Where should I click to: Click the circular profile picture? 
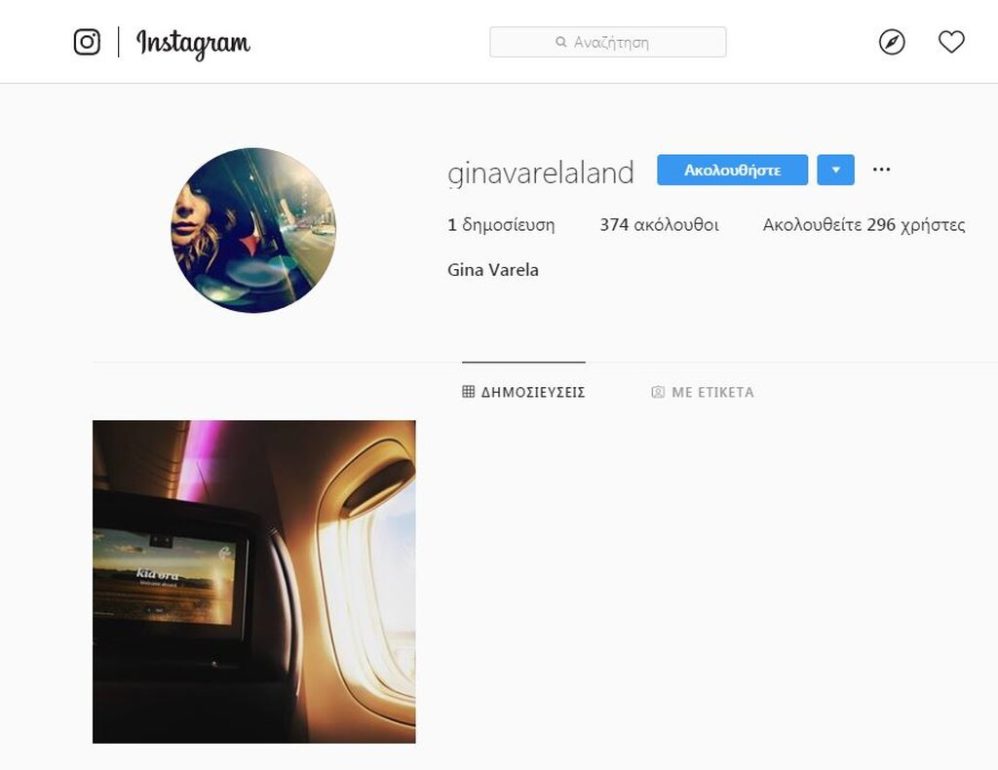tap(253, 230)
